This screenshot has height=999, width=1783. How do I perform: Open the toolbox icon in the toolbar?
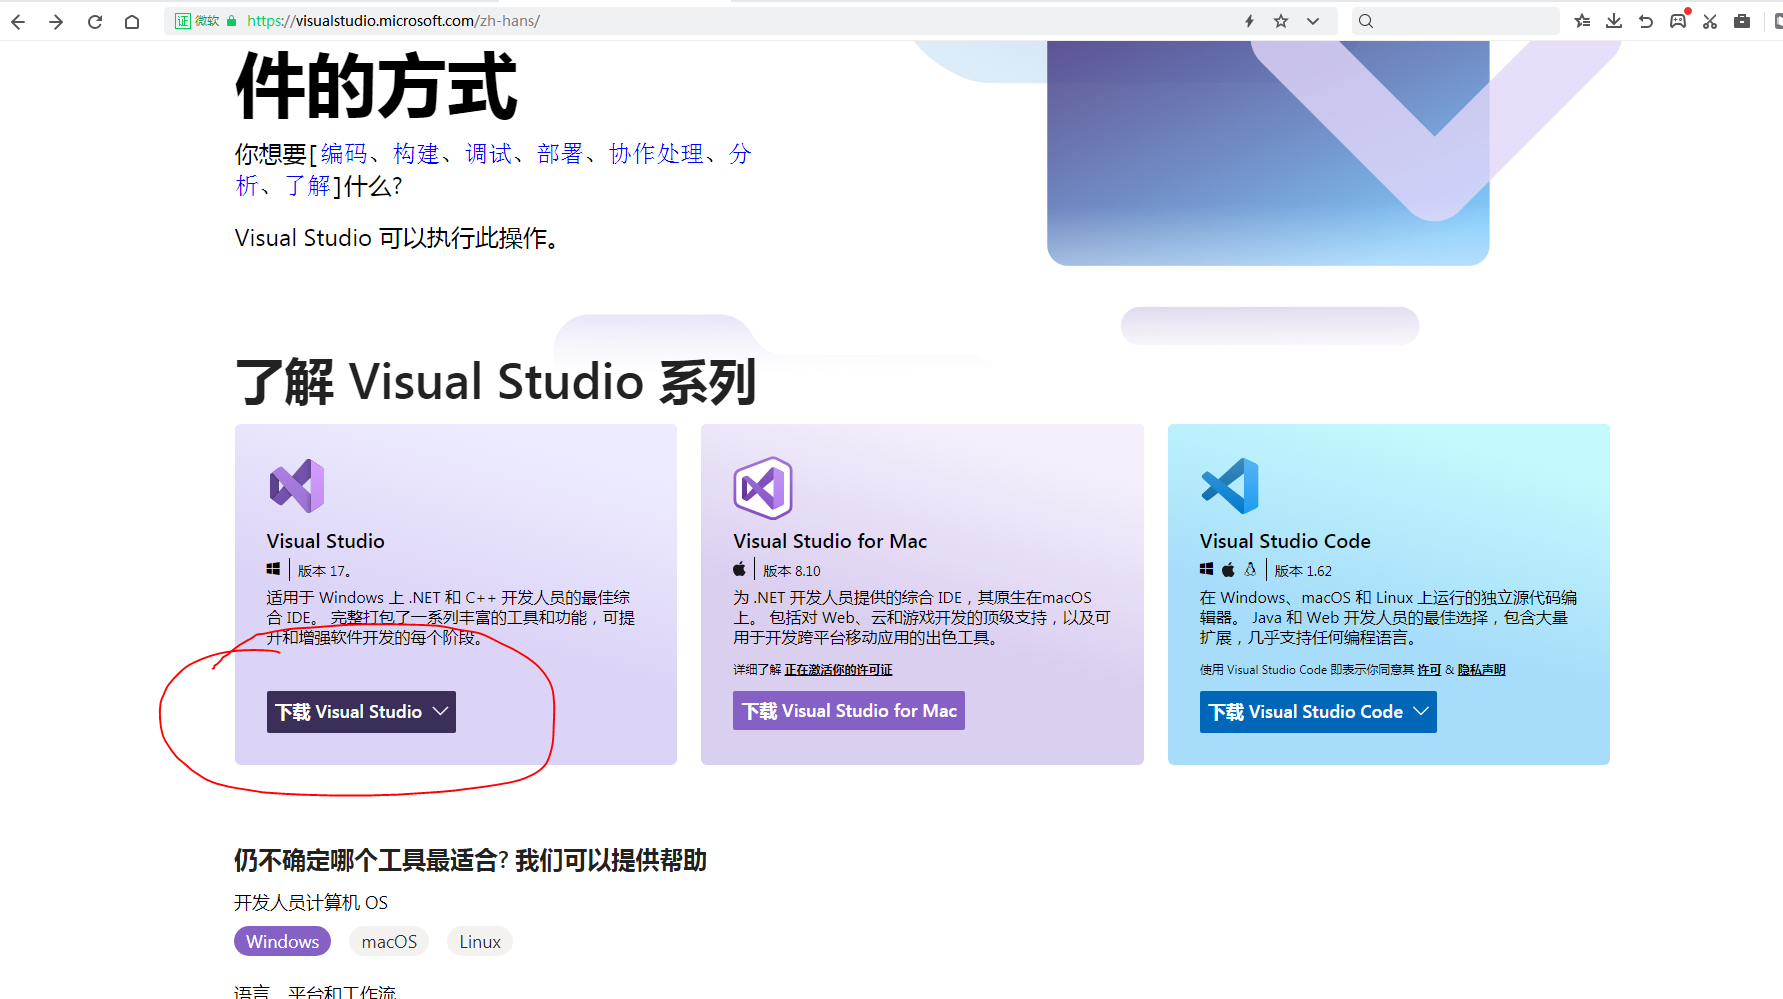(x=1743, y=20)
